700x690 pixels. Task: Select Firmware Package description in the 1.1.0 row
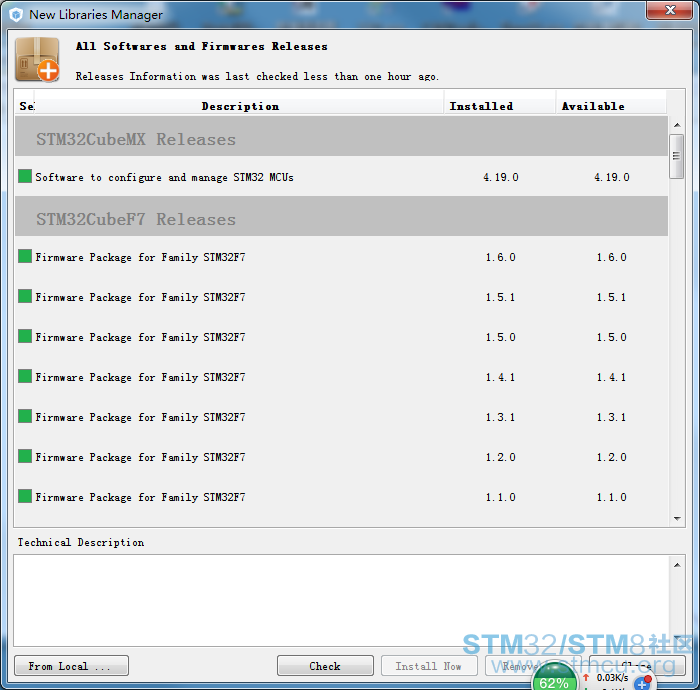click(x=141, y=498)
